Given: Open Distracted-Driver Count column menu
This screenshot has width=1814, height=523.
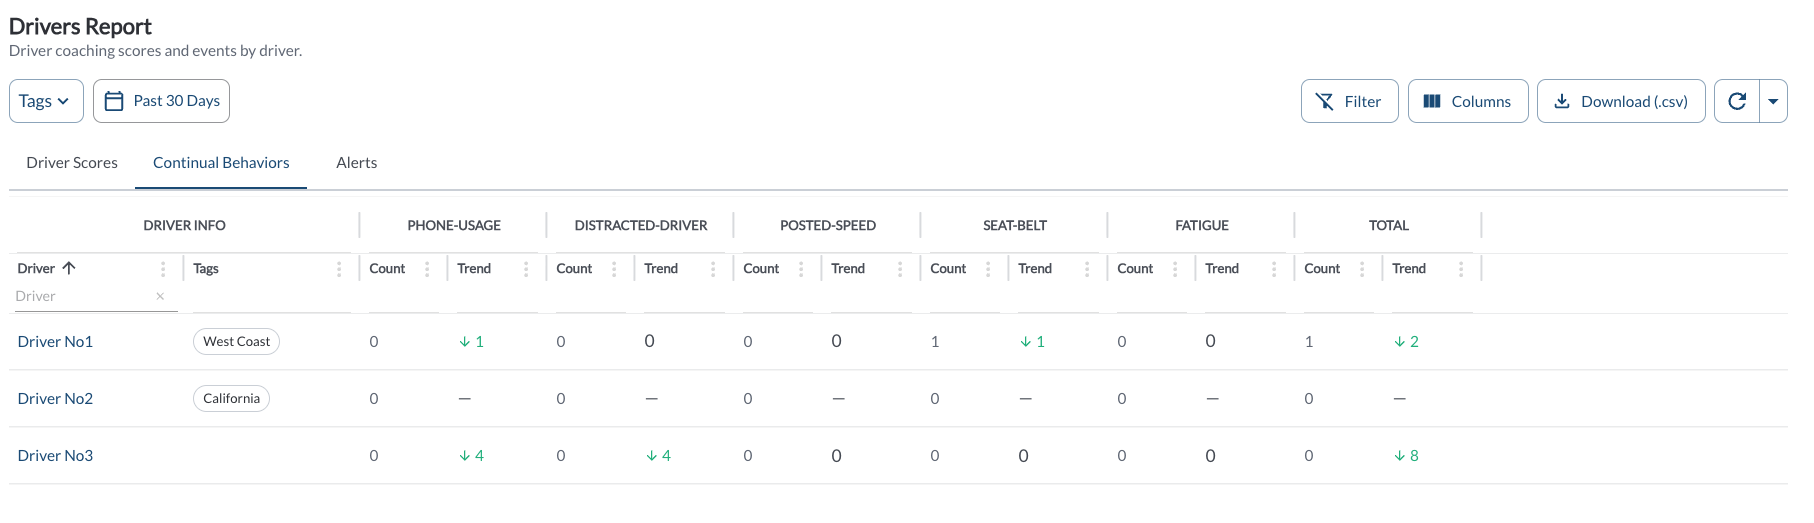Looking at the screenshot, I should click(614, 269).
